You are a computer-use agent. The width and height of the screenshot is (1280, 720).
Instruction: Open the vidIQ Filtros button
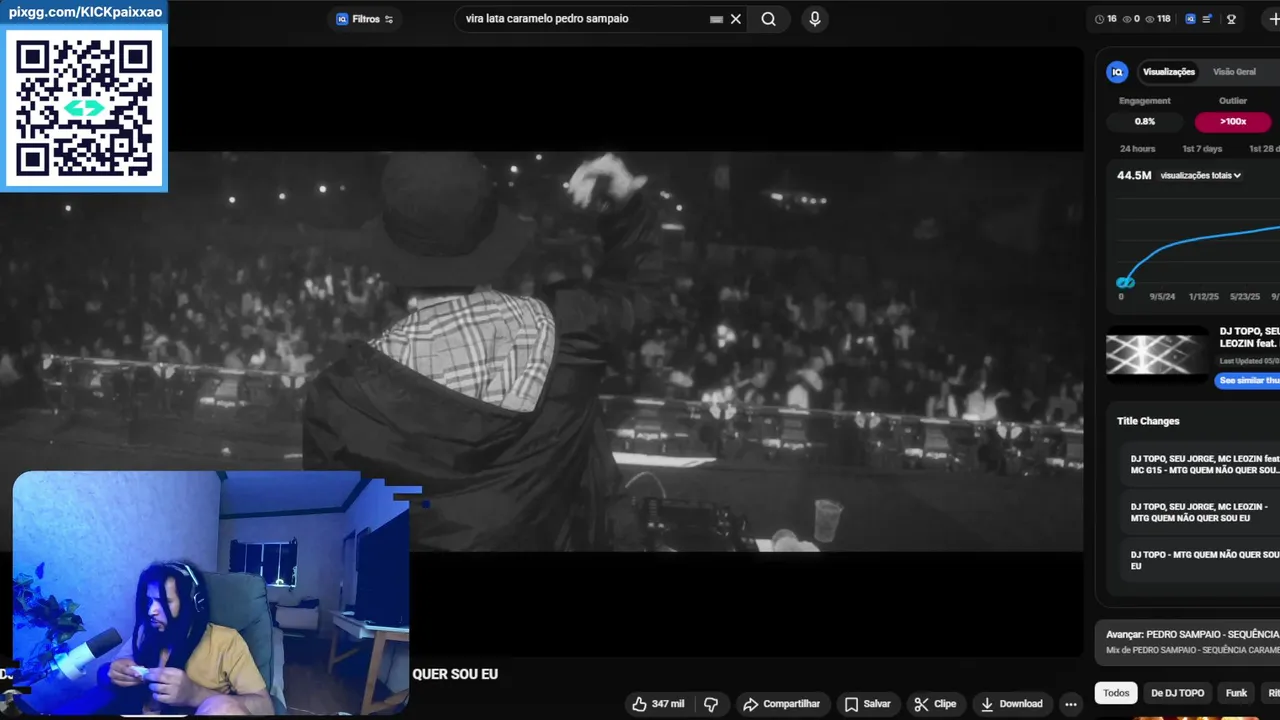[x=365, y=19]
